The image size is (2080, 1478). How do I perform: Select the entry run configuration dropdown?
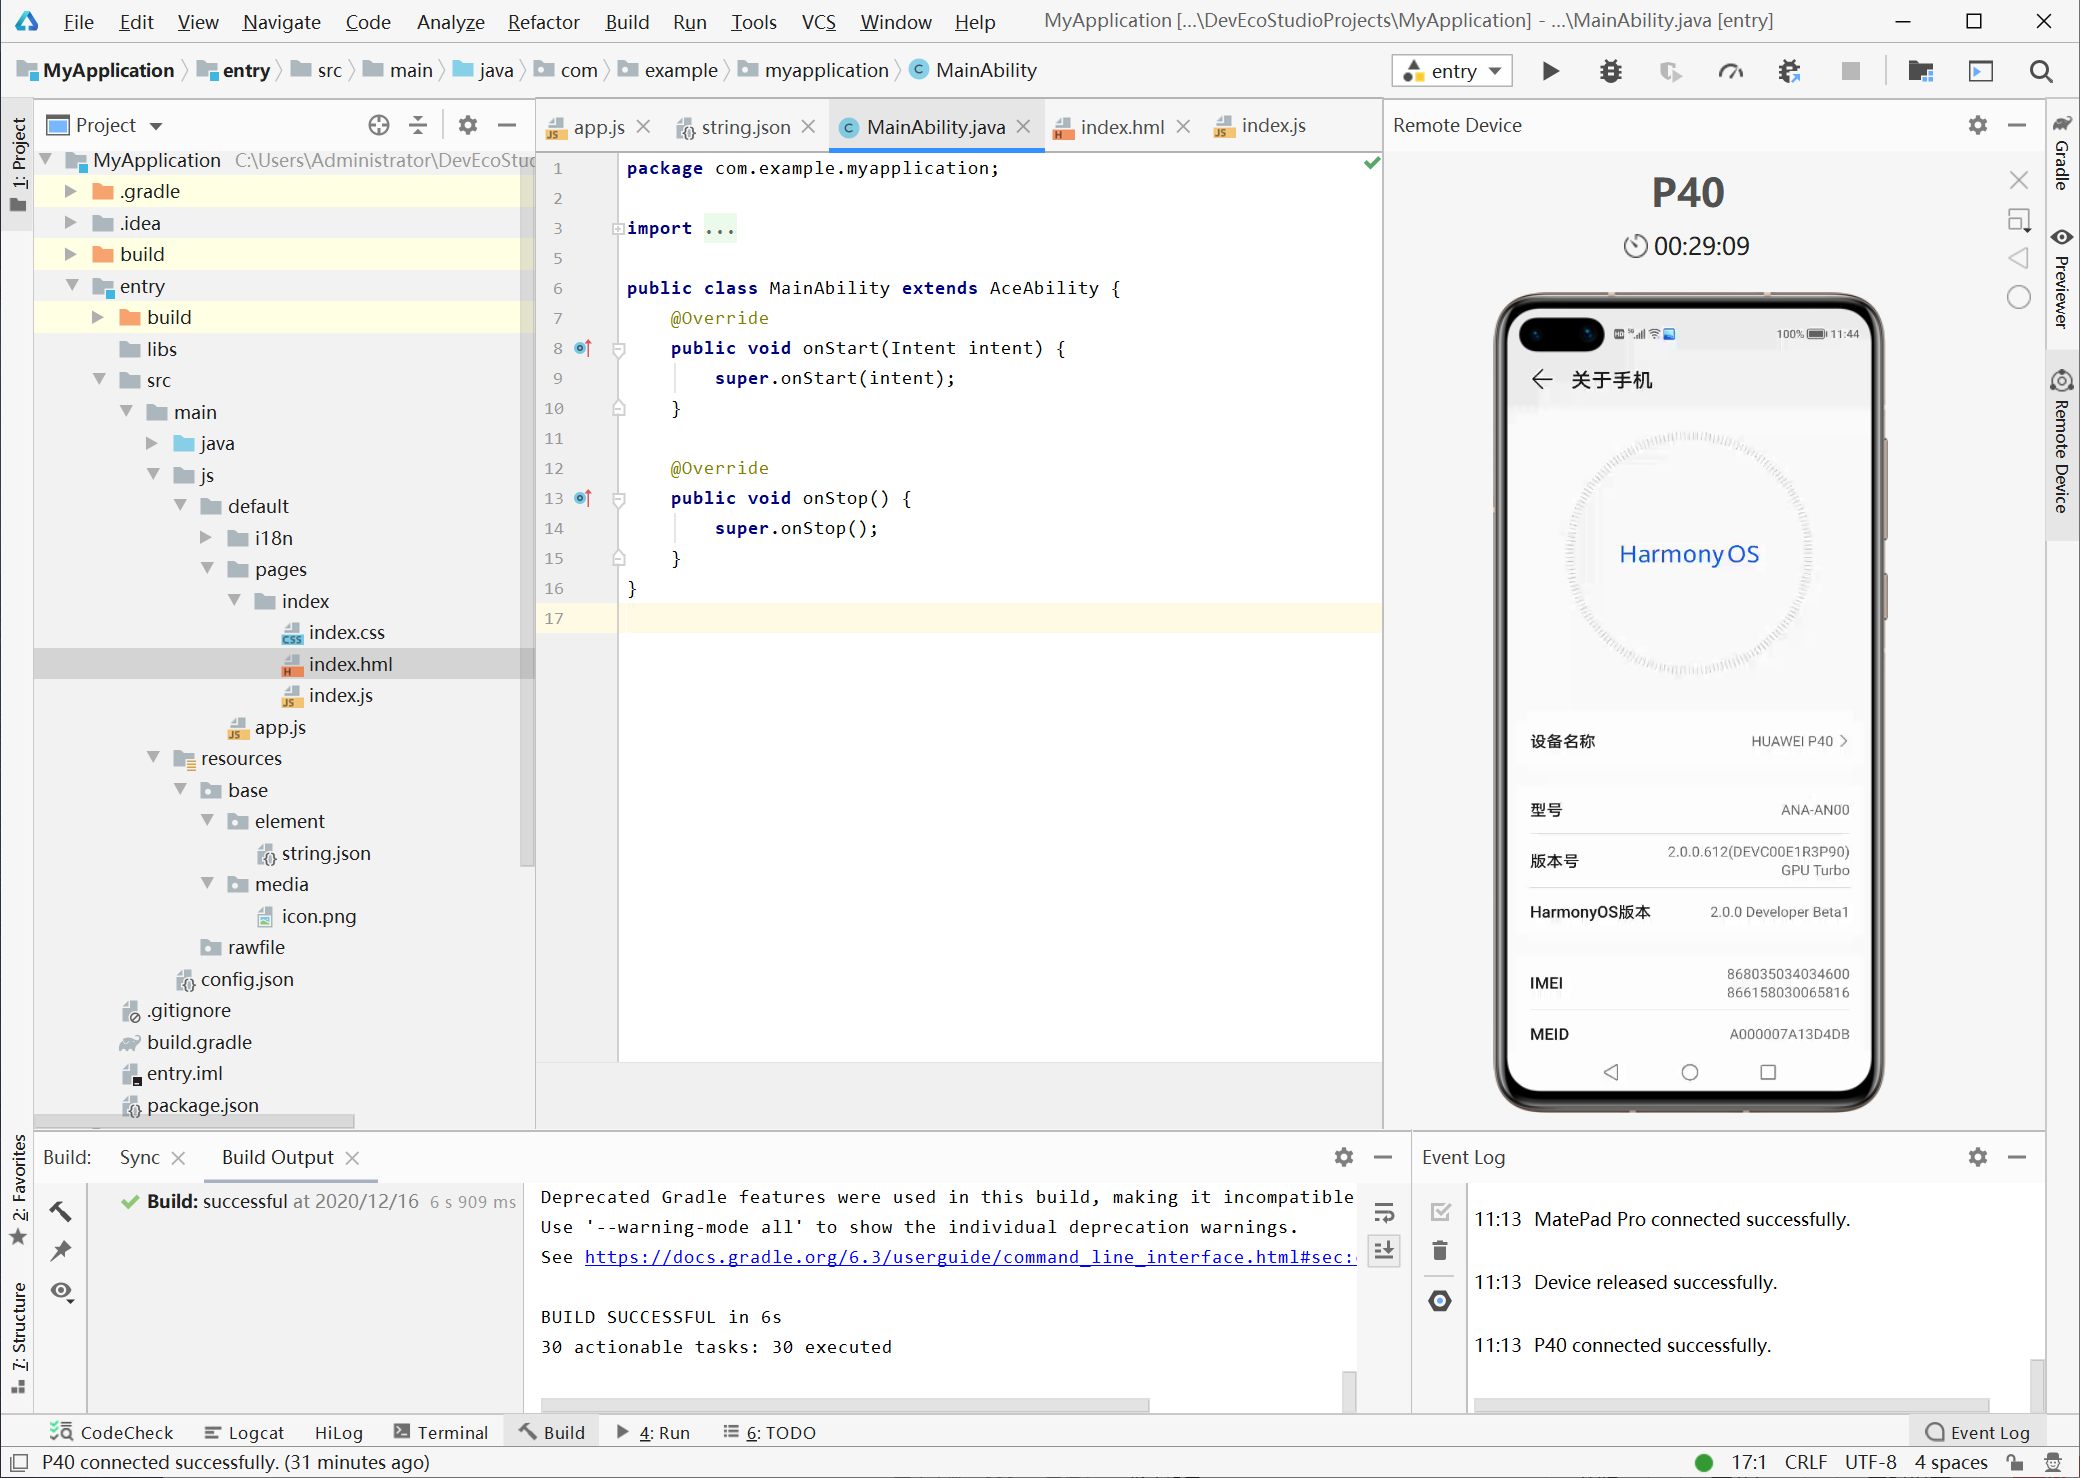1450,69
